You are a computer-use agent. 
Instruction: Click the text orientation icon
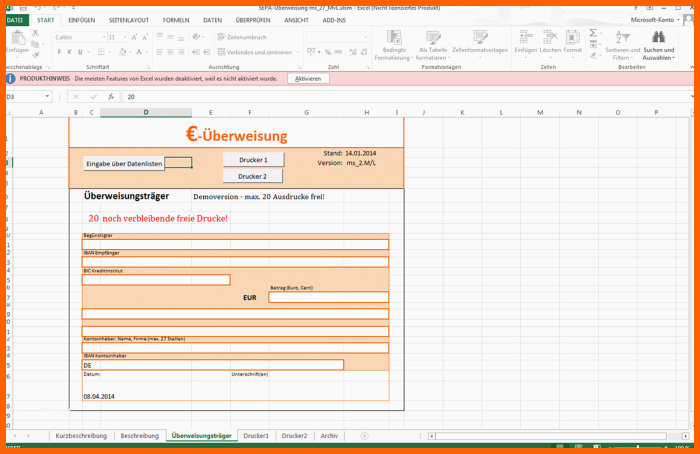tap(196, 37)
